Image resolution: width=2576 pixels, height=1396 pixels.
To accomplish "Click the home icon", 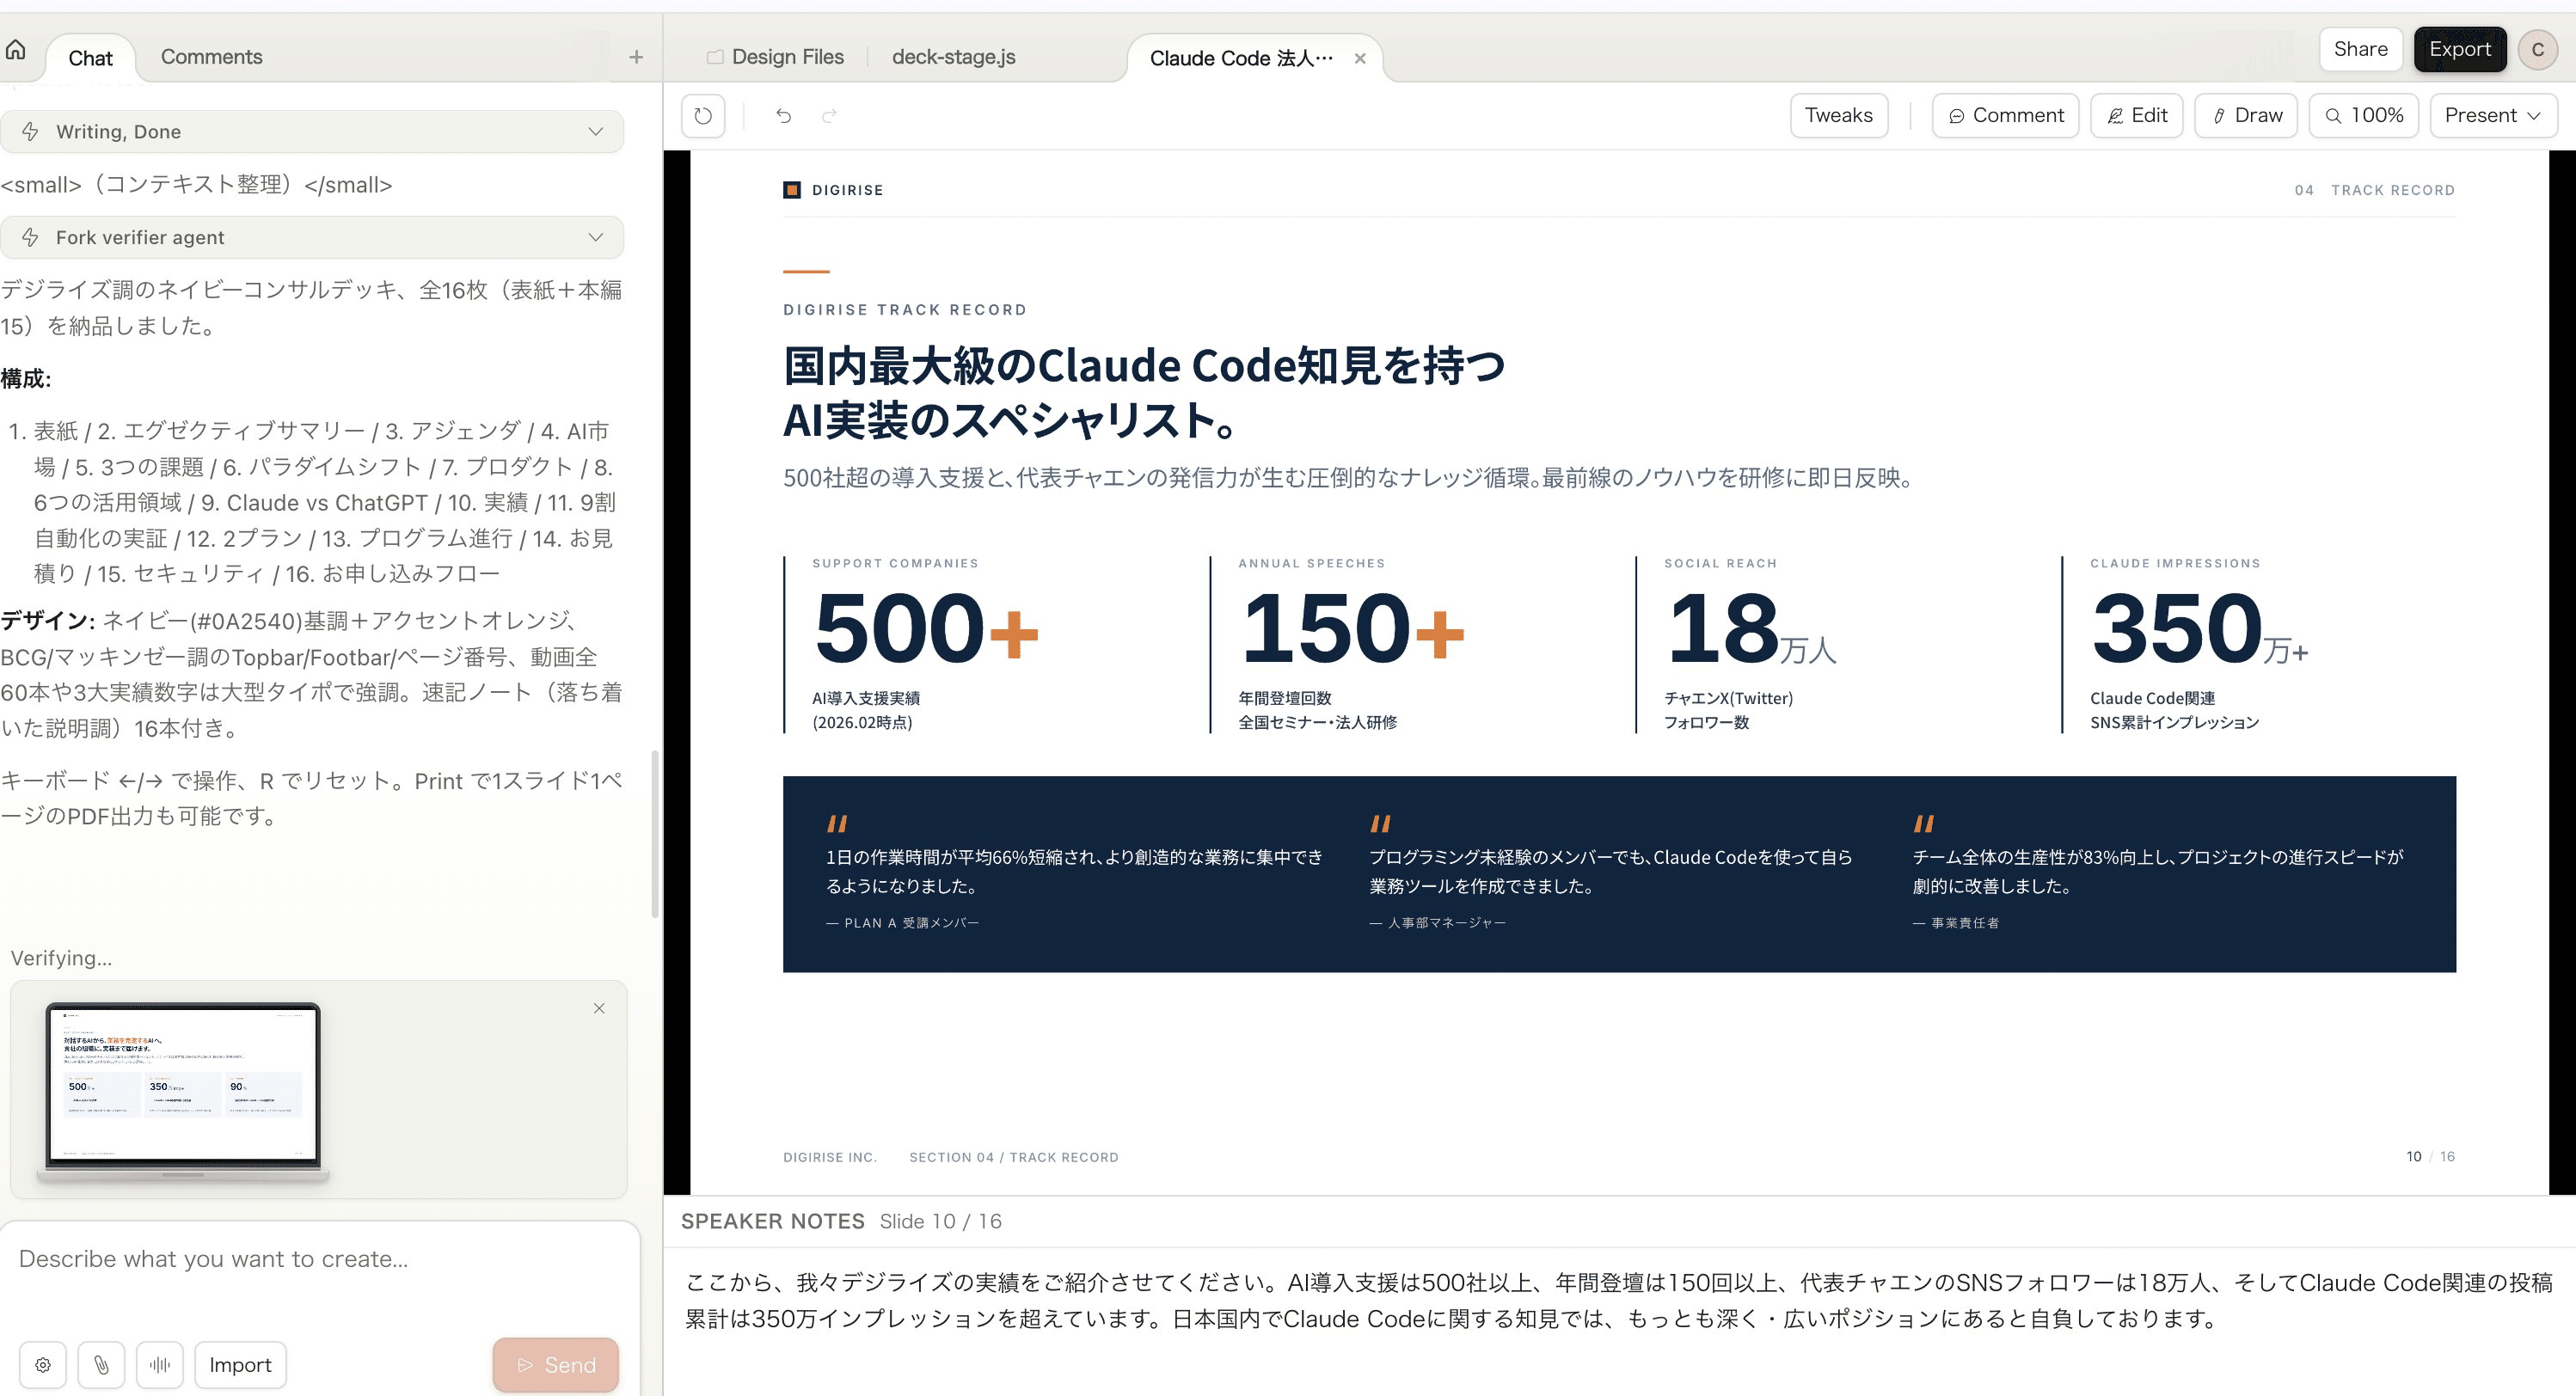I will point(16,51).
